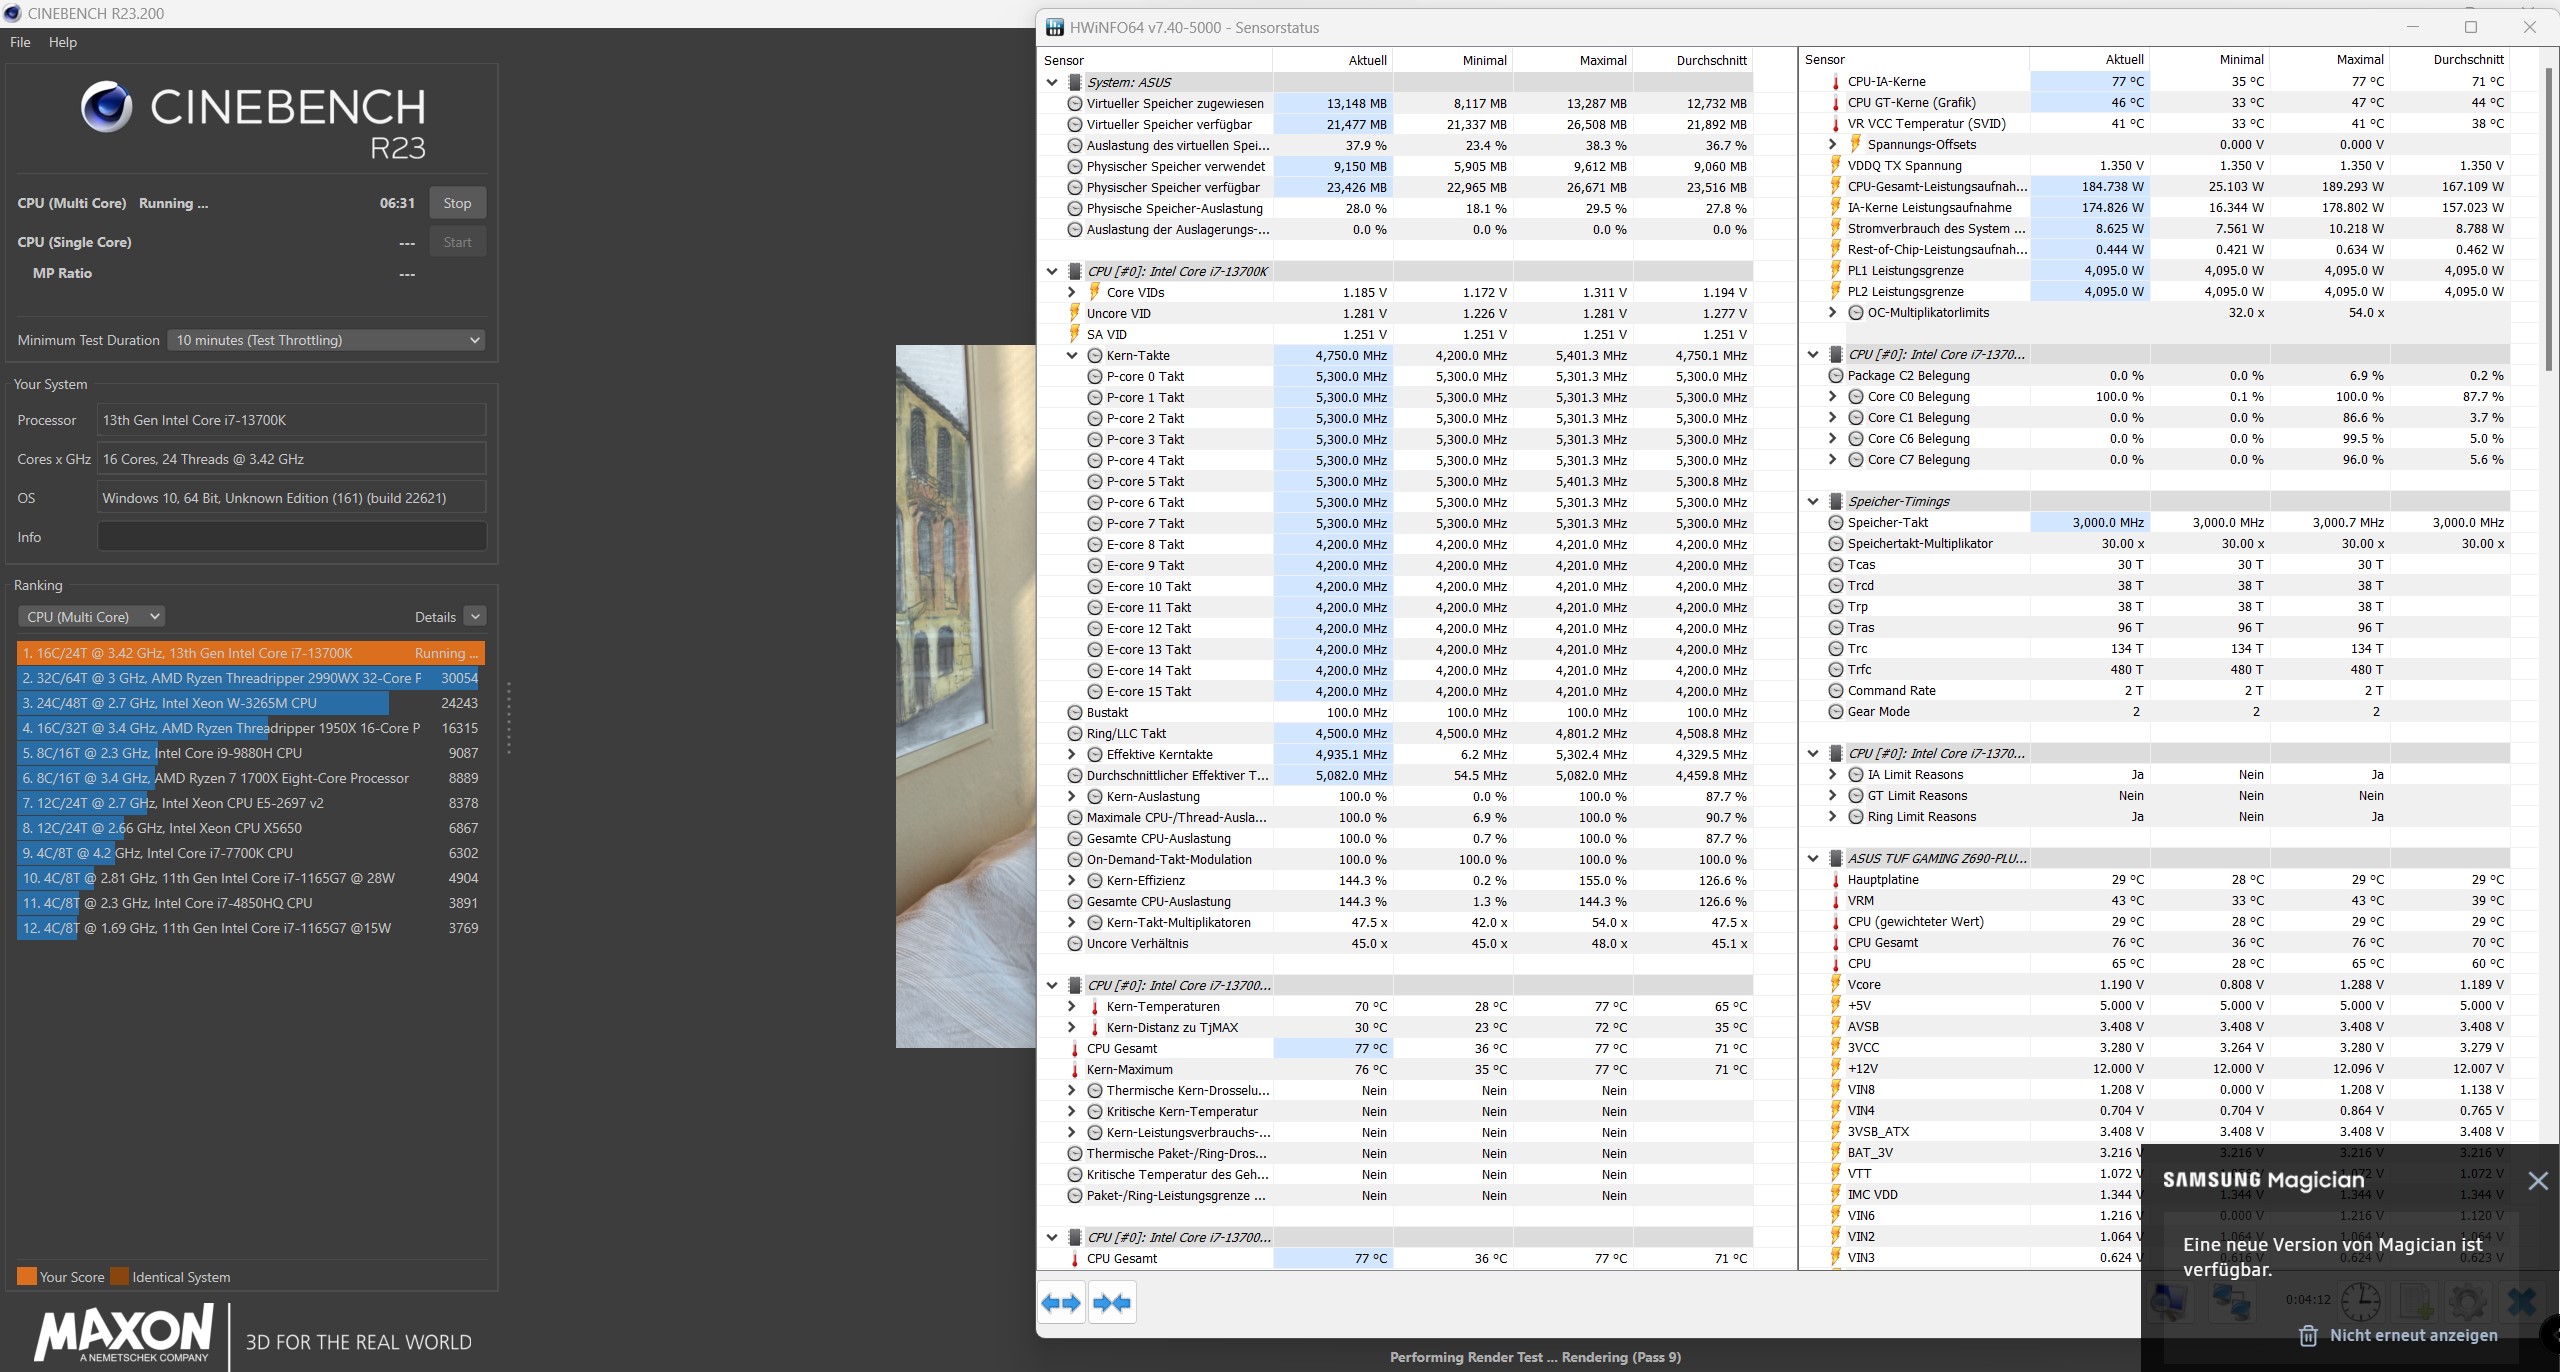
Task: Collapse the Kern-Takte tree node
Action: 1072,356
